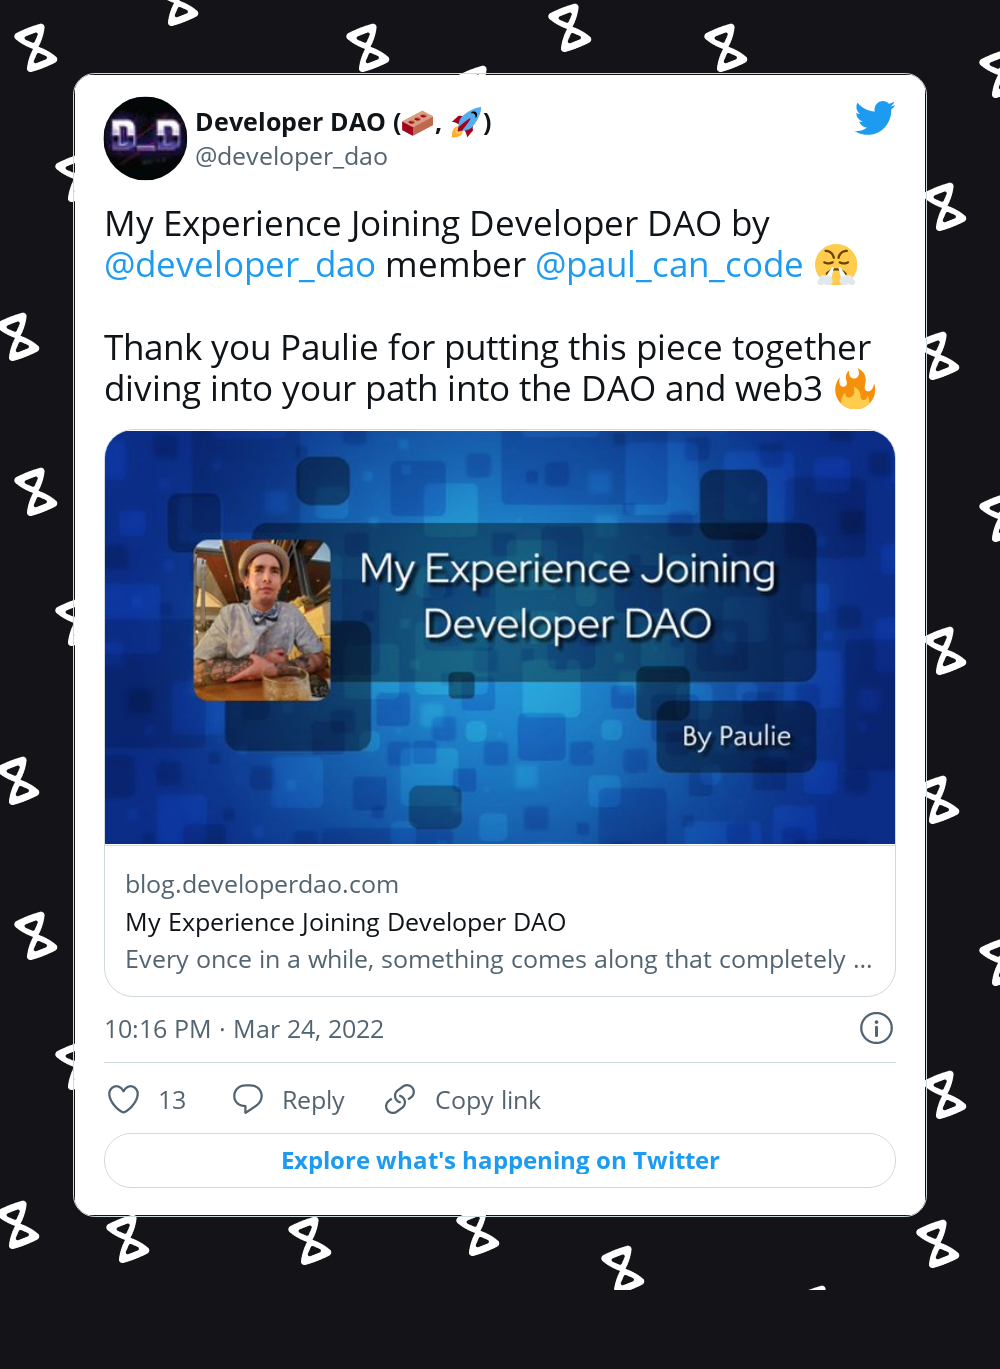Click the Copy link chain icon
Screen dimensions: 1000x1369
tap(399, 1099)
